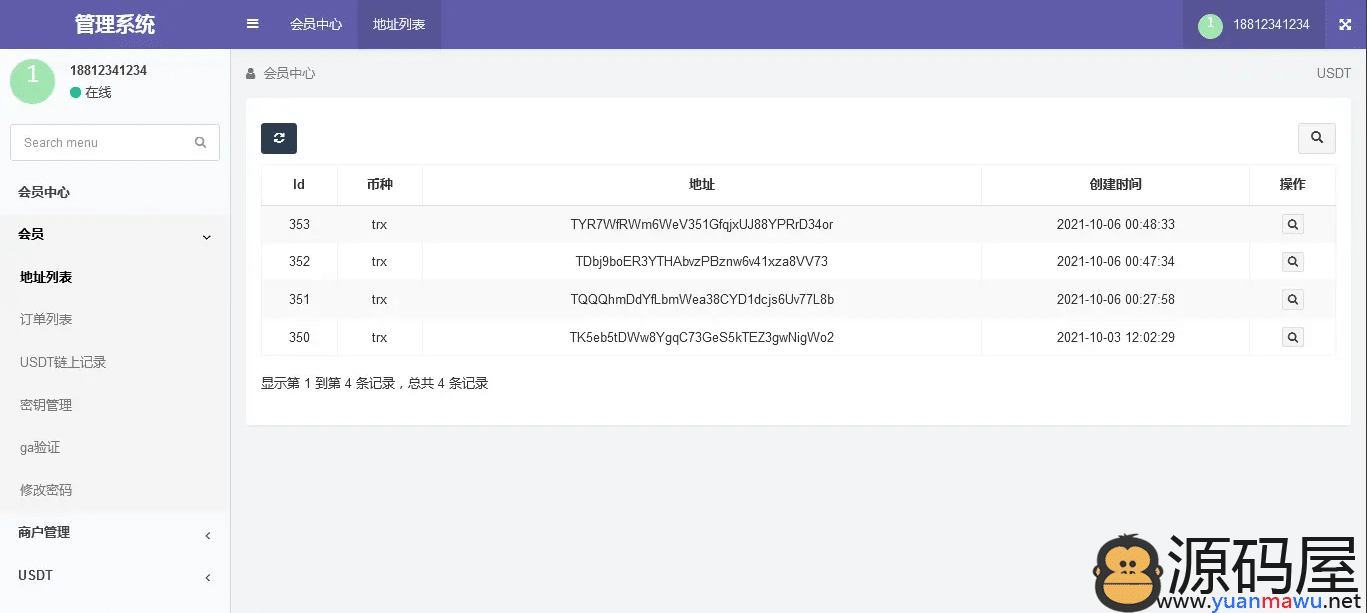Click the 18812341234 account name in the header
The image size is (1367, 613).
(1271, 25)
